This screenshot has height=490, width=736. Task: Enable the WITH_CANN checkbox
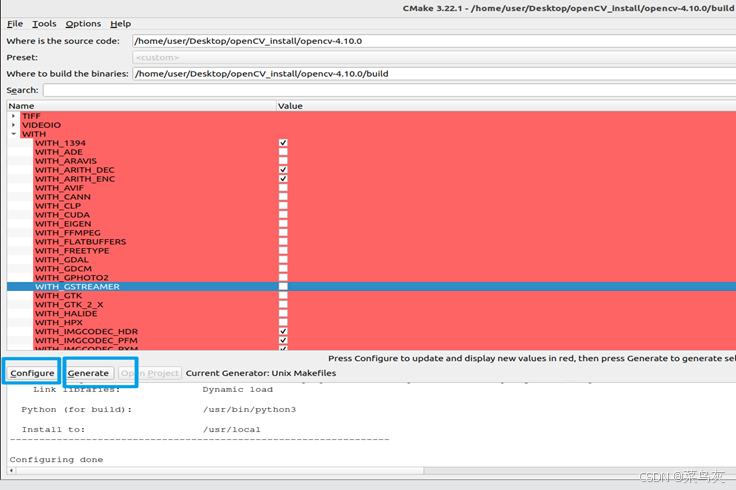pos(283,197)
